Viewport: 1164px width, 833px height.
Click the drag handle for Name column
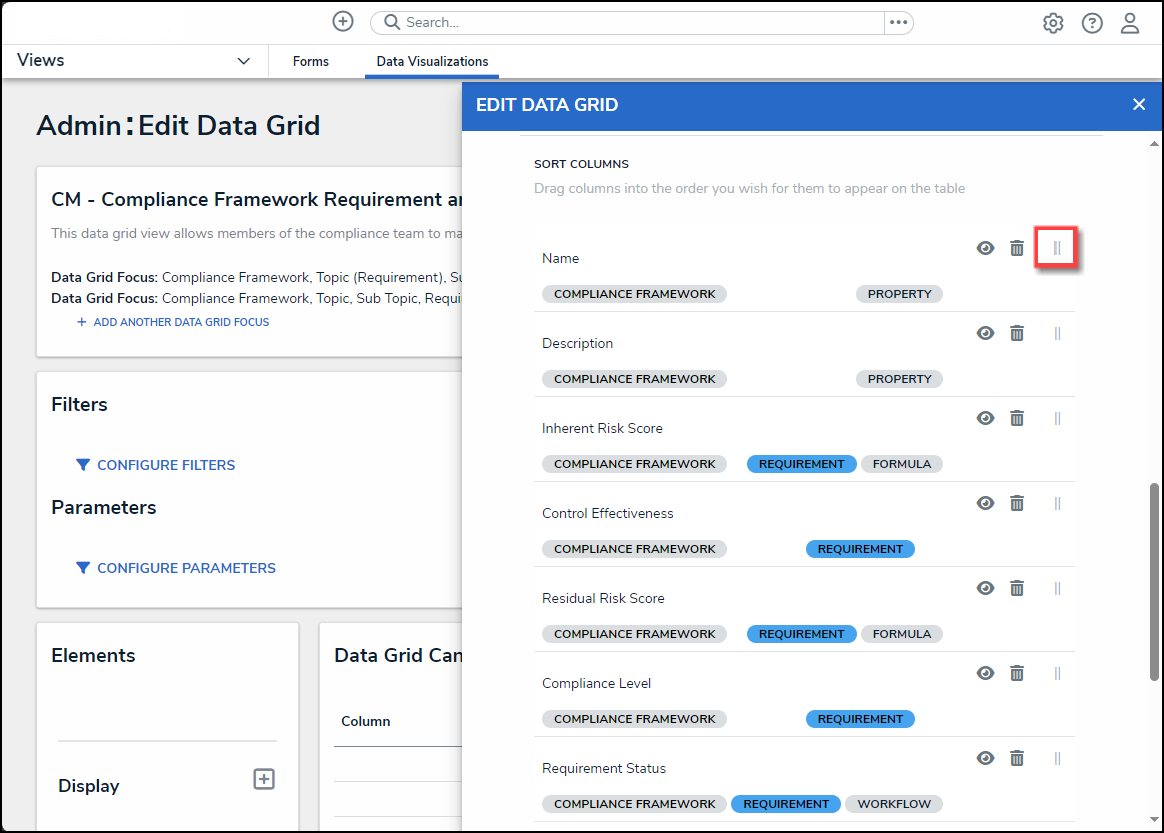click(1057, 248)
